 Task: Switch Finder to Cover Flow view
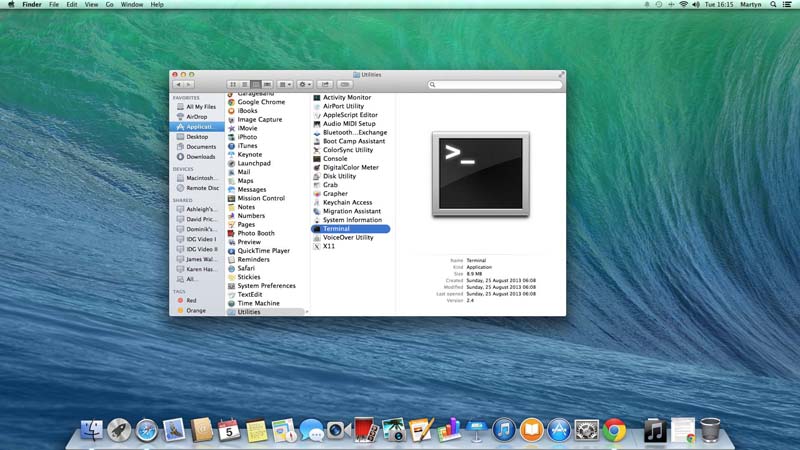pyautogui.click(x=267, y=84)
